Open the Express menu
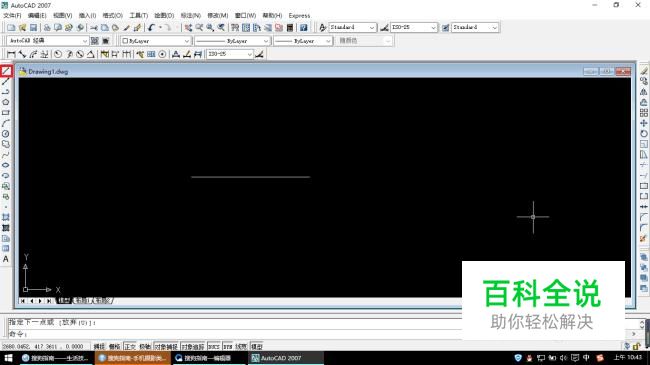The image size is (650, 365). click(299, 15)
